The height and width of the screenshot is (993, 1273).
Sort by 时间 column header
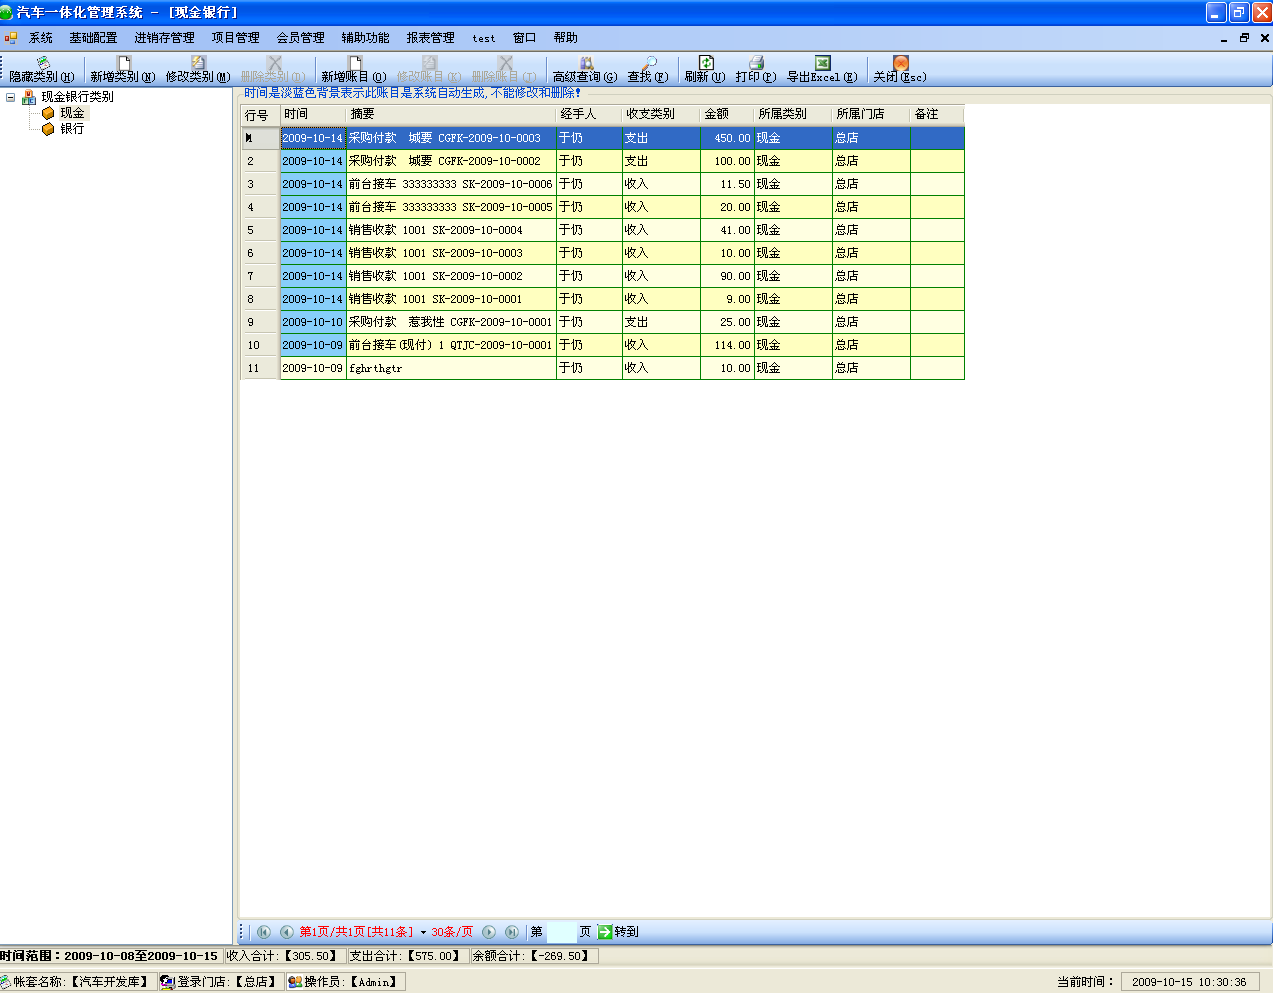(x=313, y=114)
